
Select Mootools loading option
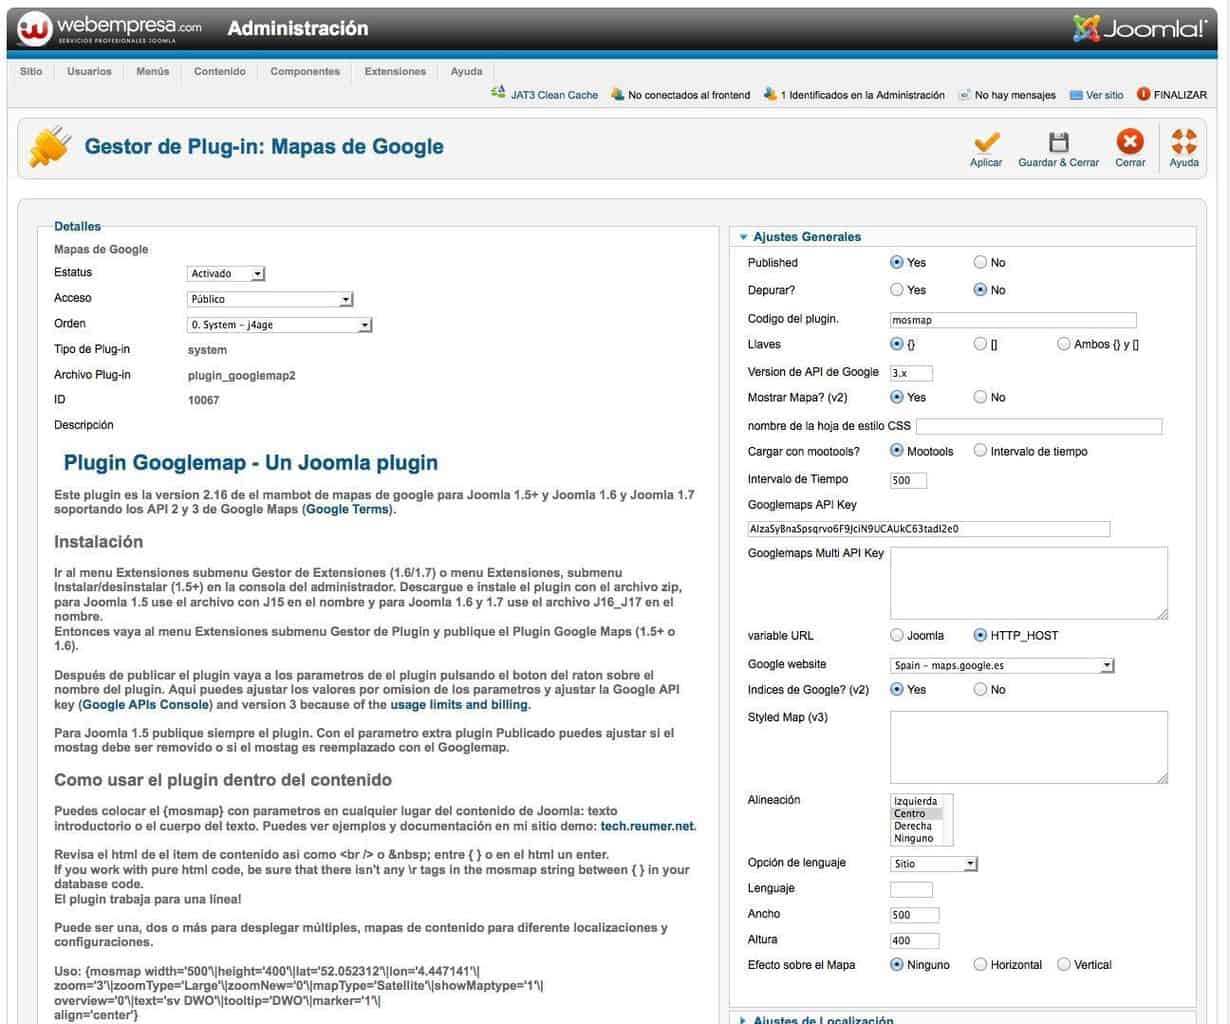(x=897, y=450)
